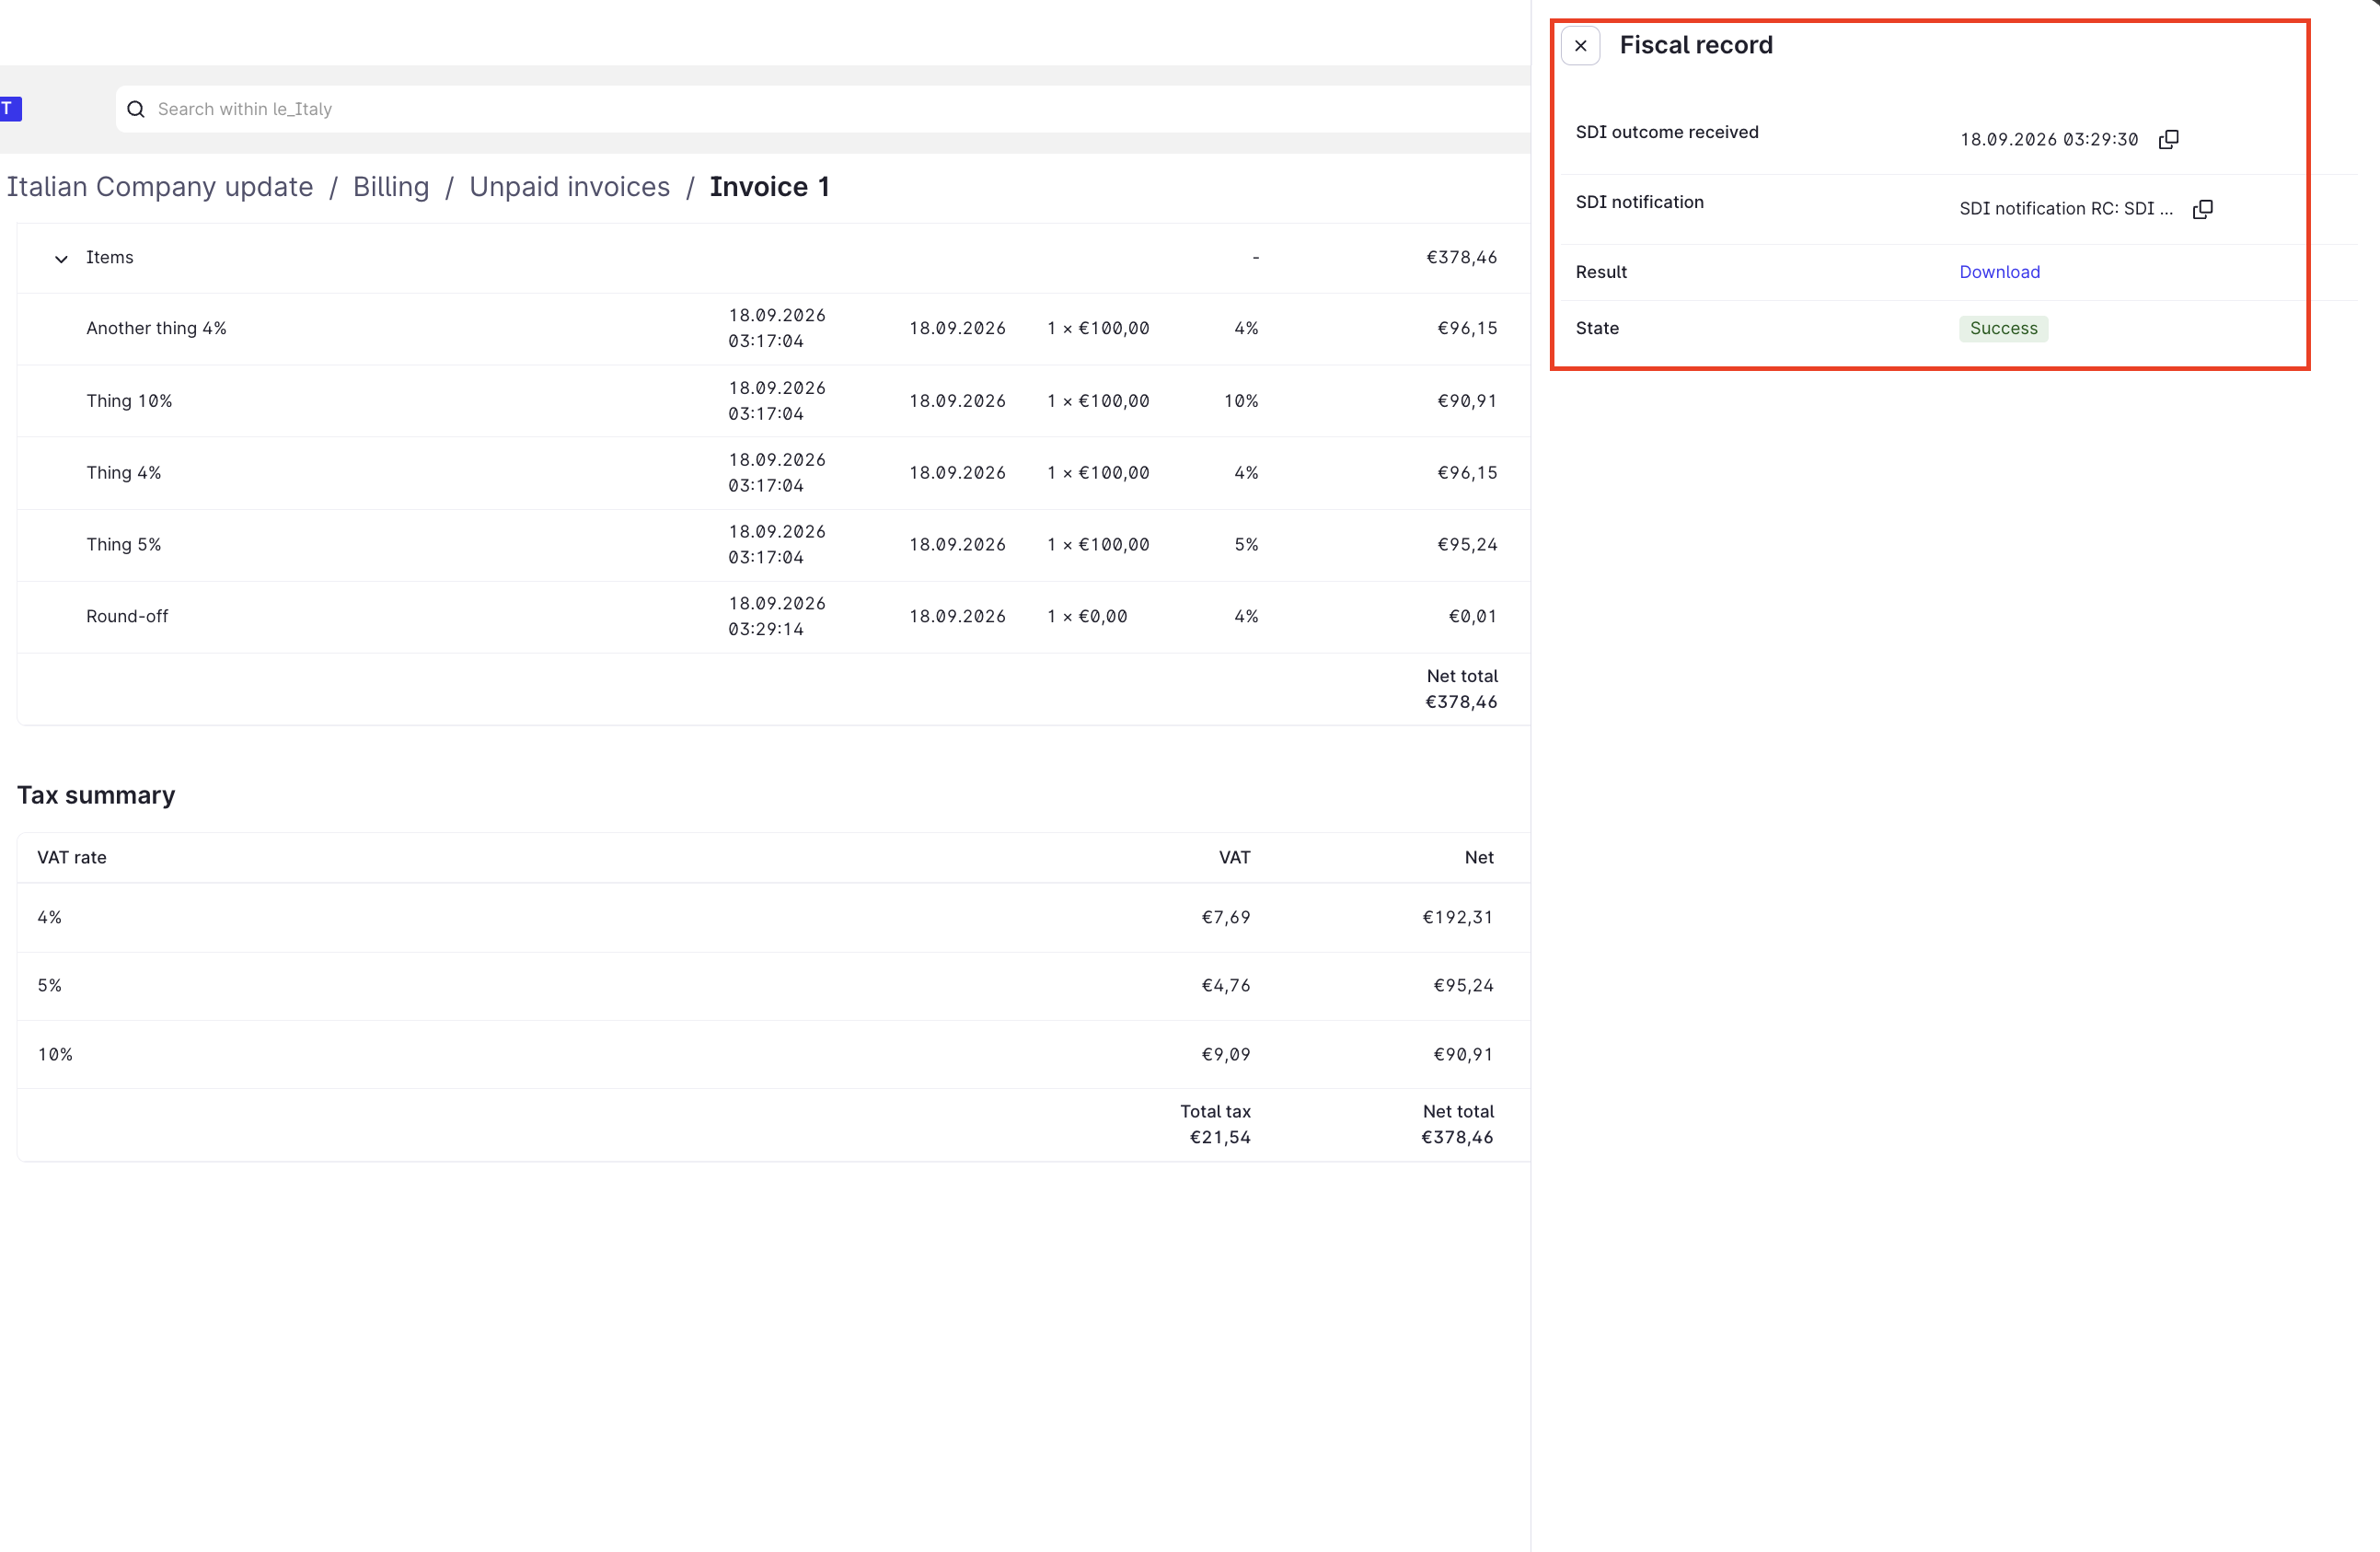
Task: Click the Download result link
Action: [1999, 272]
